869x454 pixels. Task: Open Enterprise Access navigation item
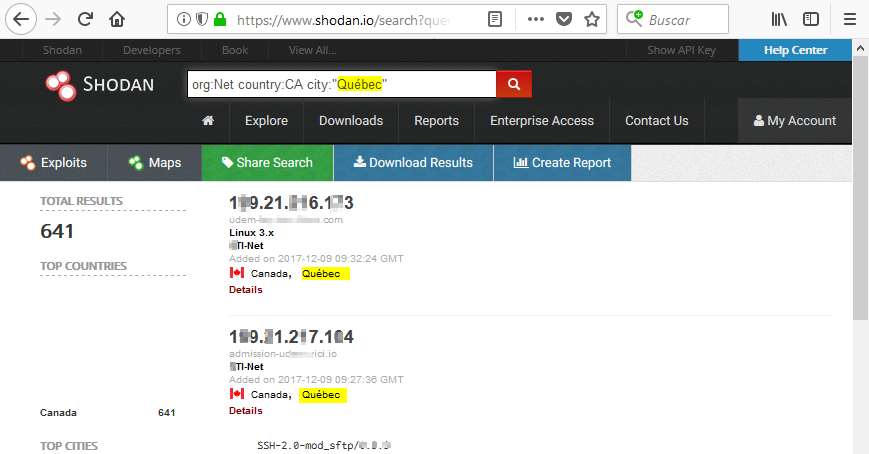pos(542,121)
